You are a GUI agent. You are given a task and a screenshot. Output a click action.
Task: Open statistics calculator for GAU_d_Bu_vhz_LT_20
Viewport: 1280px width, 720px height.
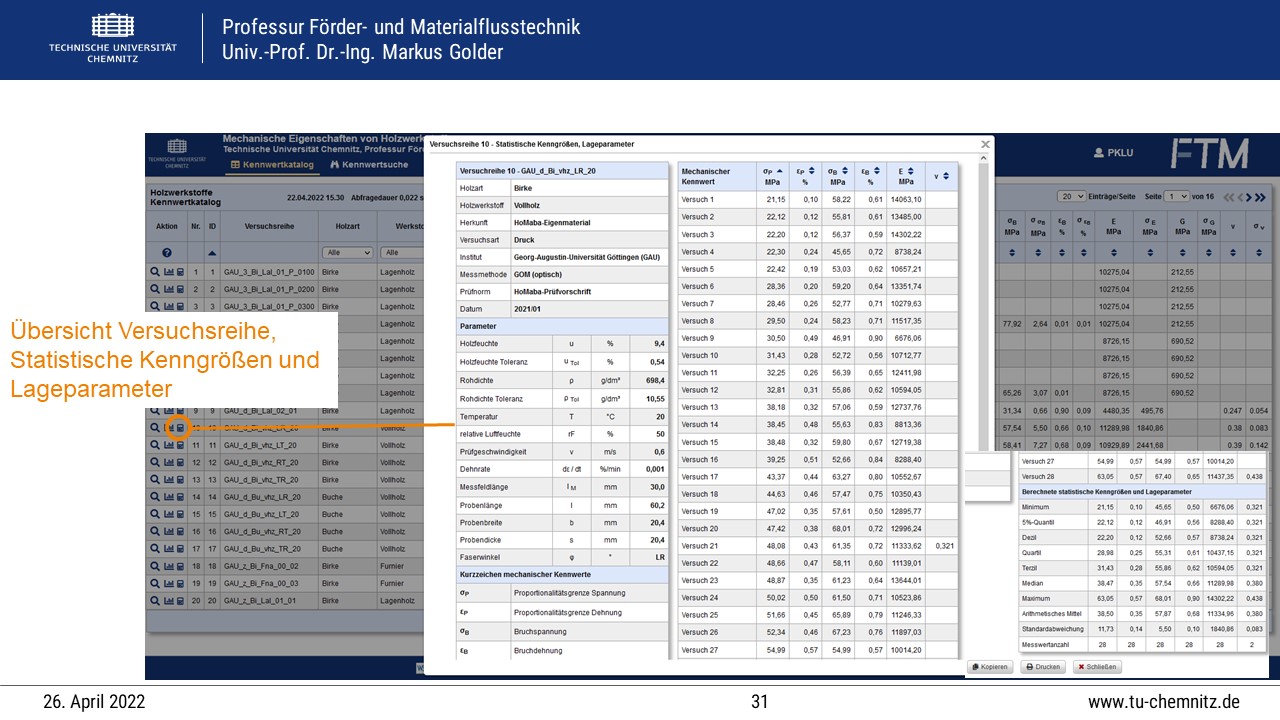180,513
